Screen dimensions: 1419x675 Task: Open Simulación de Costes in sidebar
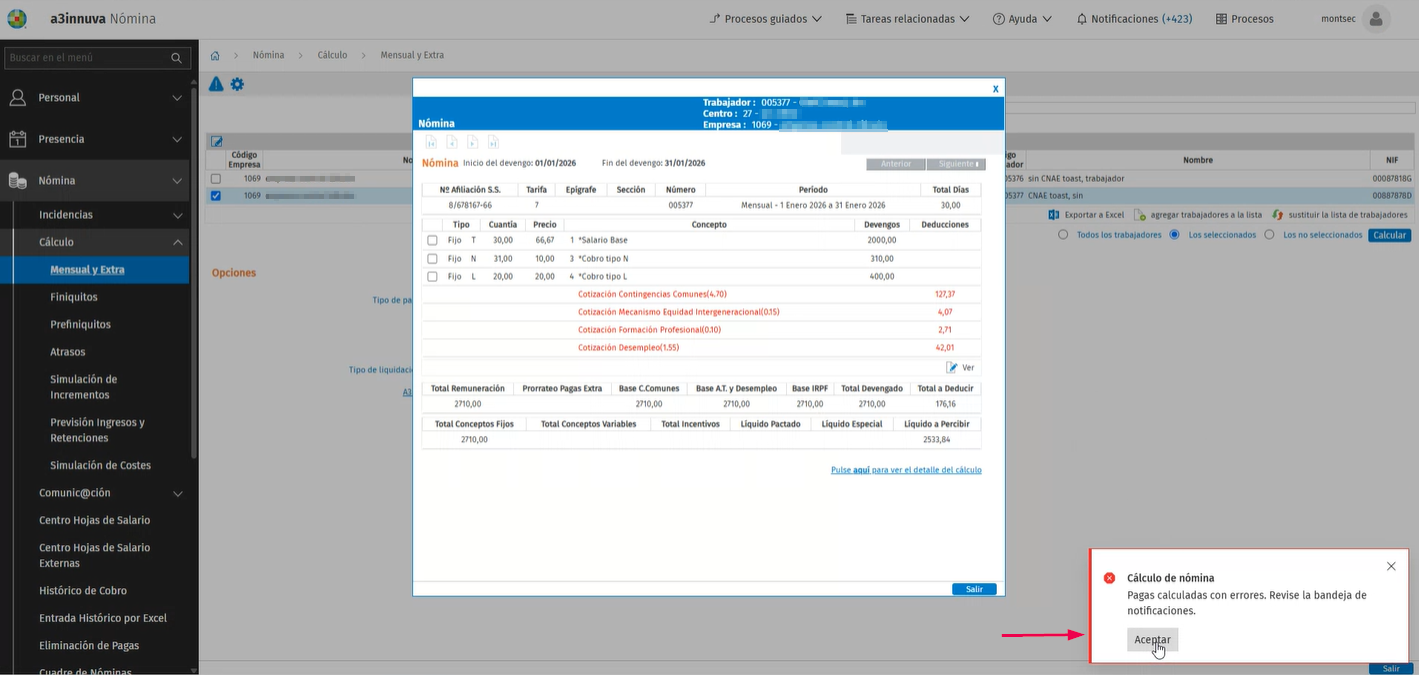coord(100,465)
